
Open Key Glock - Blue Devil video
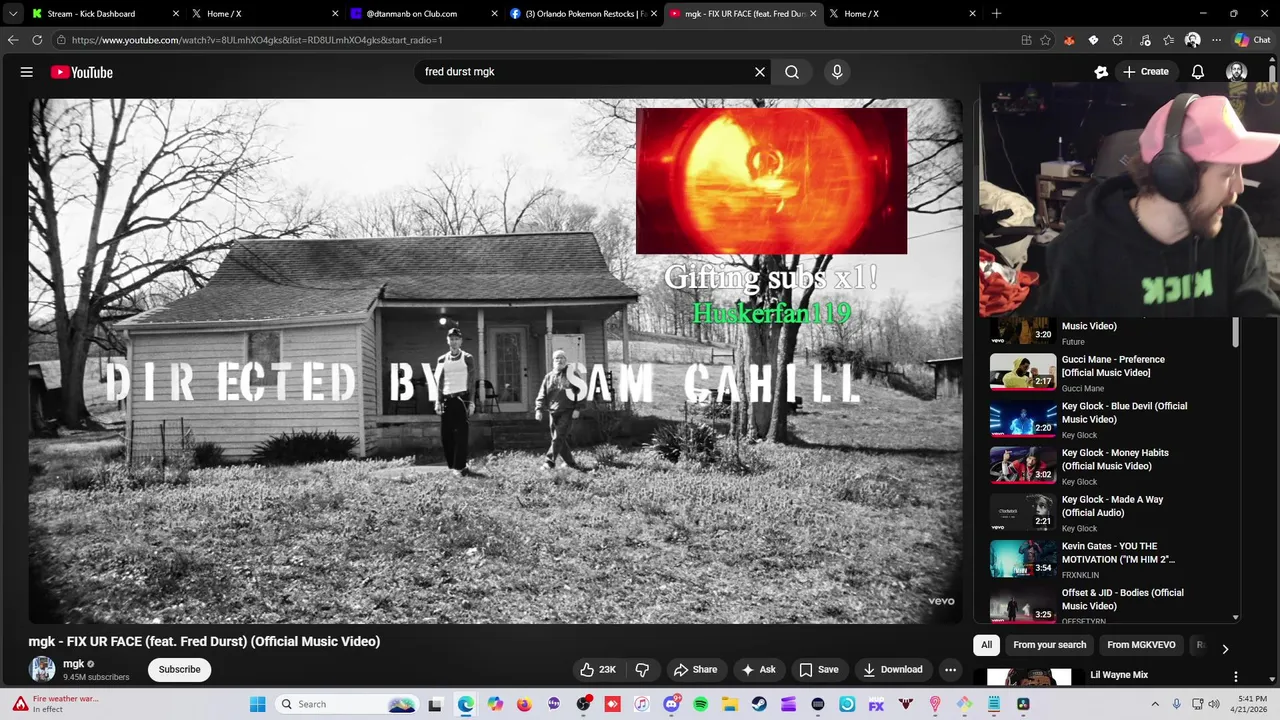1023,418
